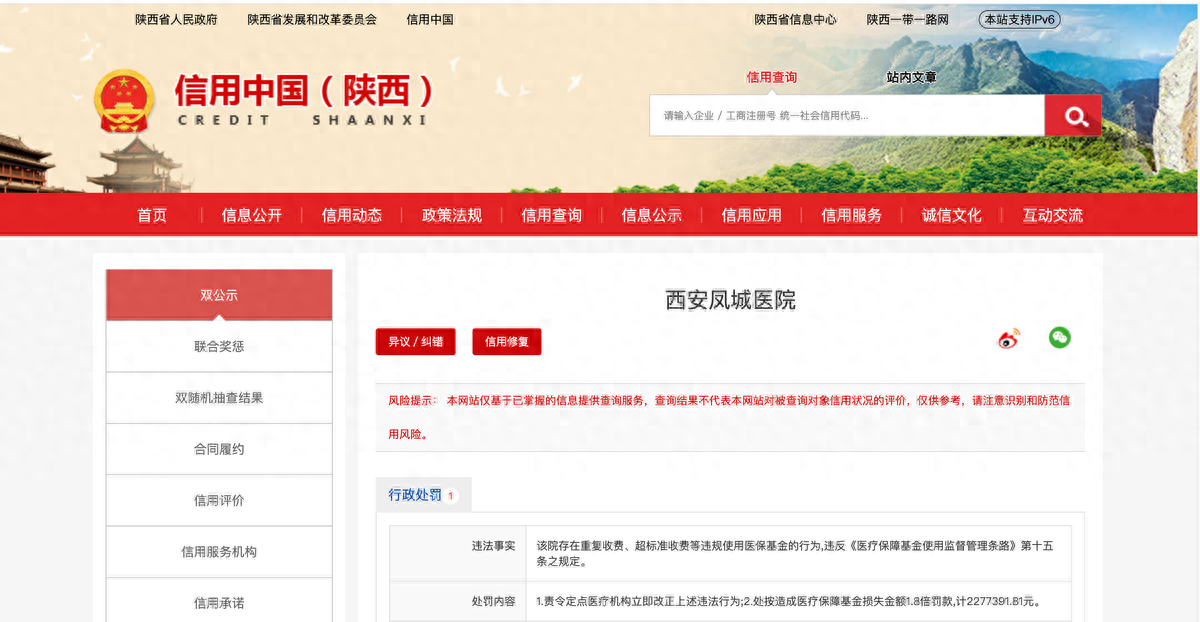Select 信用承诺 in the sidebar
The width and height of the screenshot is (1200, 622).
[x=219, y=603]
